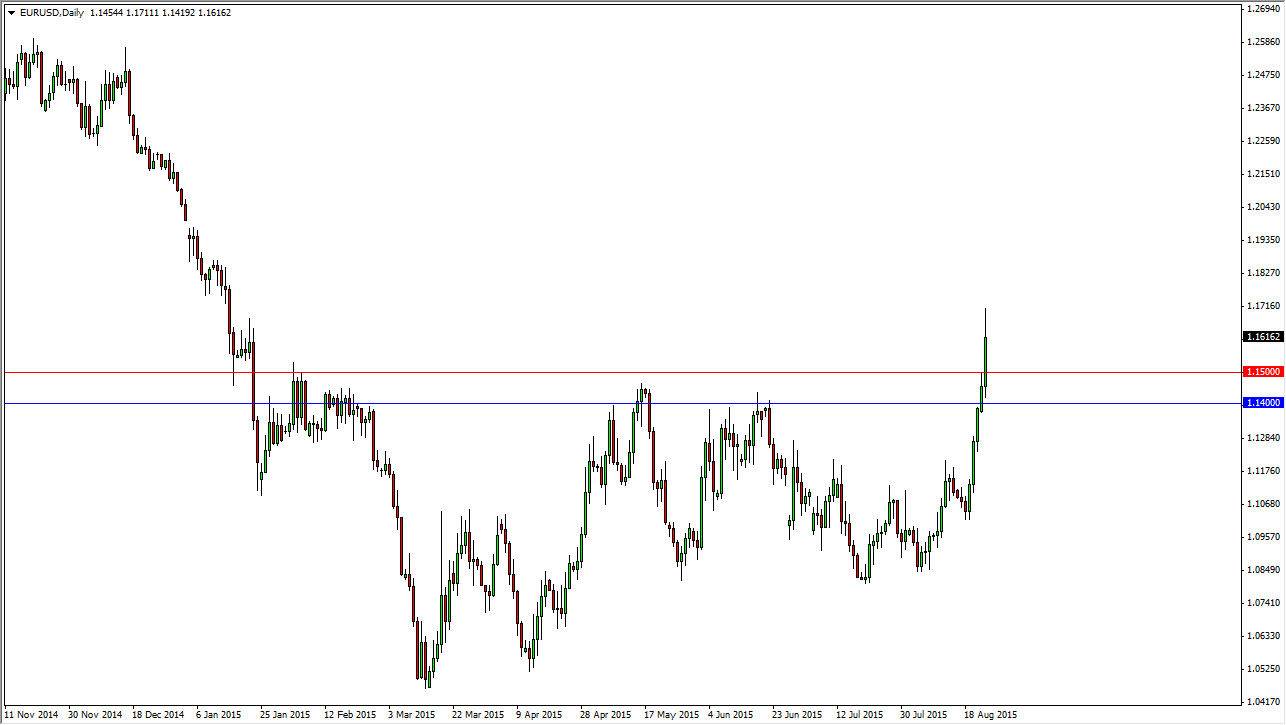This screenshot has height=725, width=1286.
Task: Click the 1.18270 price axis label
Action: pyautogui.click(x=1263, y=273)
